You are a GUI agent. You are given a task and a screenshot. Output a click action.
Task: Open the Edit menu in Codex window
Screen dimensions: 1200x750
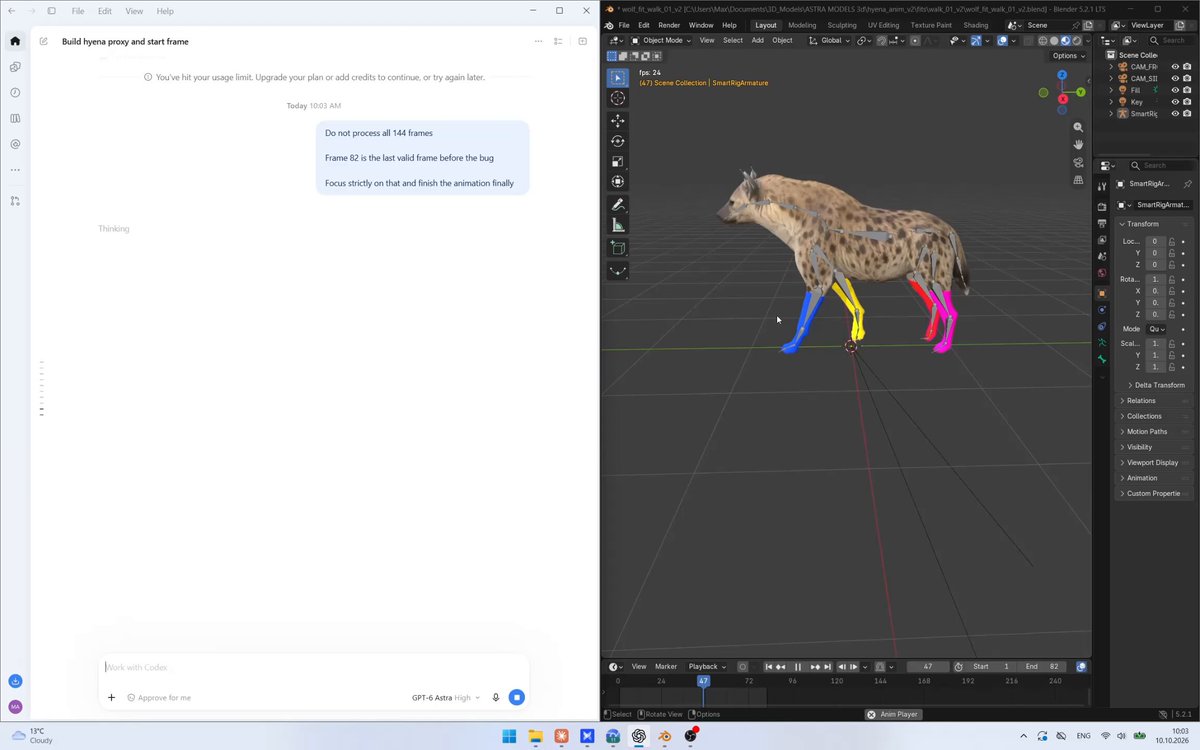click(x=105, y=11)
